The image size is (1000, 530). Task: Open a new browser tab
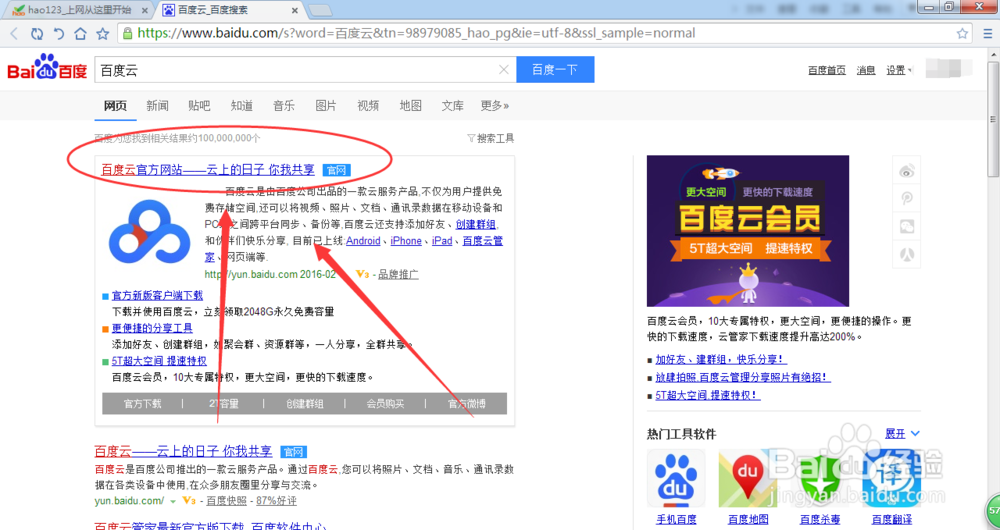320,10
